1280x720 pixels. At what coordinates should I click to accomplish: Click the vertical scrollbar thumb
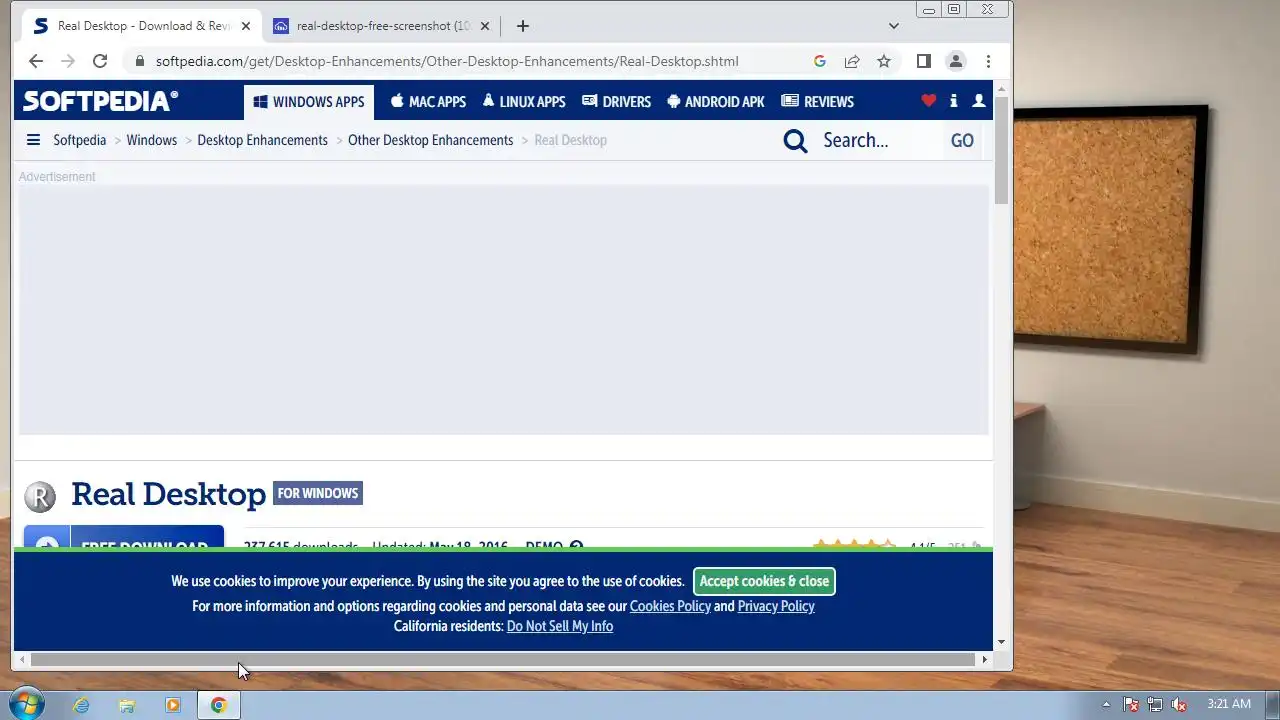1001,151
